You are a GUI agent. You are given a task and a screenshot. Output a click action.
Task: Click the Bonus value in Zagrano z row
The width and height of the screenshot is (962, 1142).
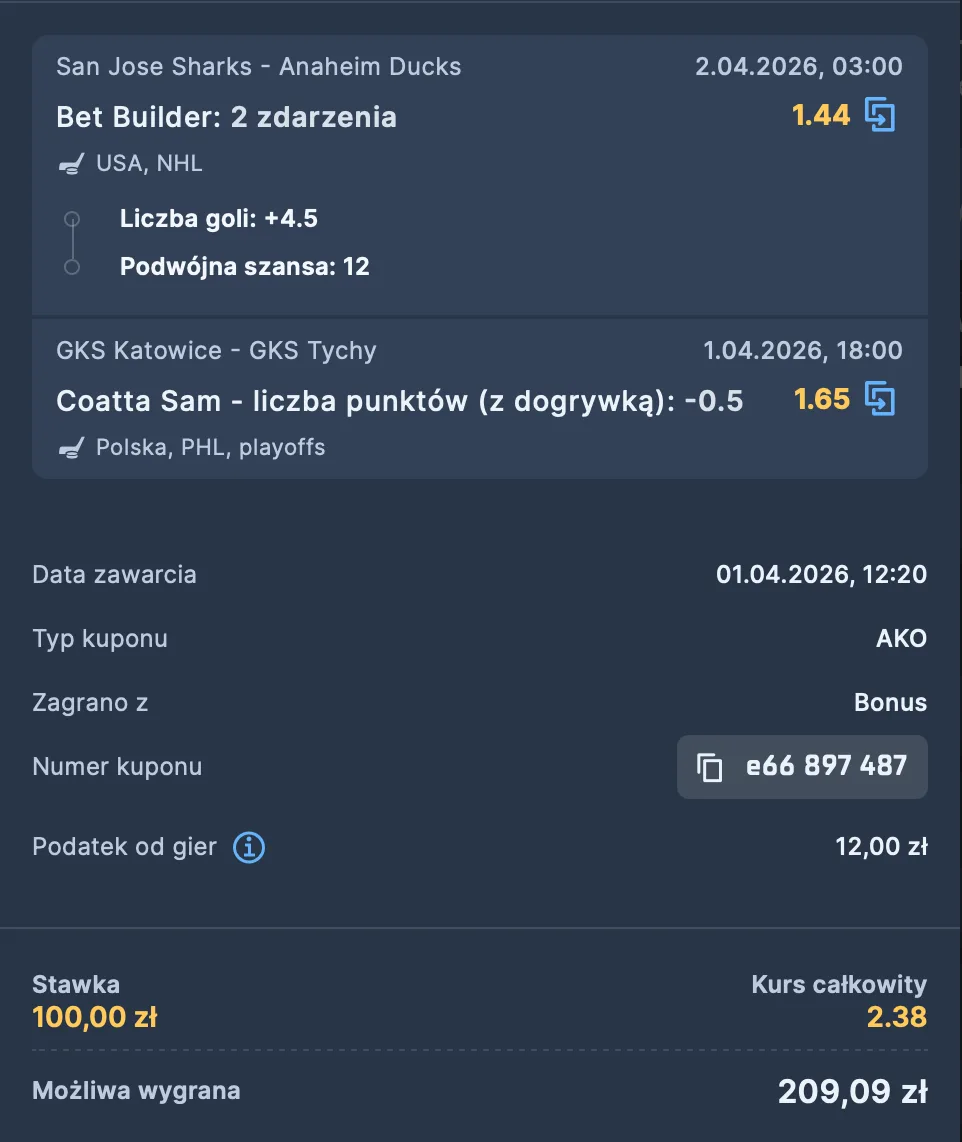pyautogui.click(x=890, y=702)
